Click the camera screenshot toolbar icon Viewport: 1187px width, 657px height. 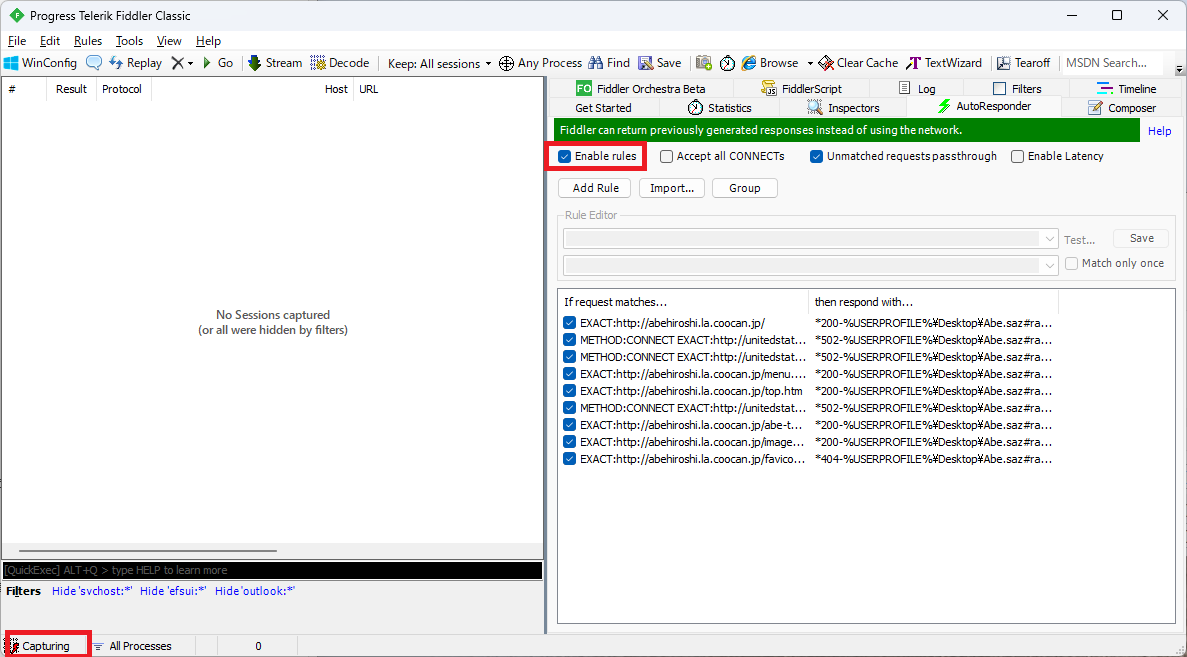704,63
